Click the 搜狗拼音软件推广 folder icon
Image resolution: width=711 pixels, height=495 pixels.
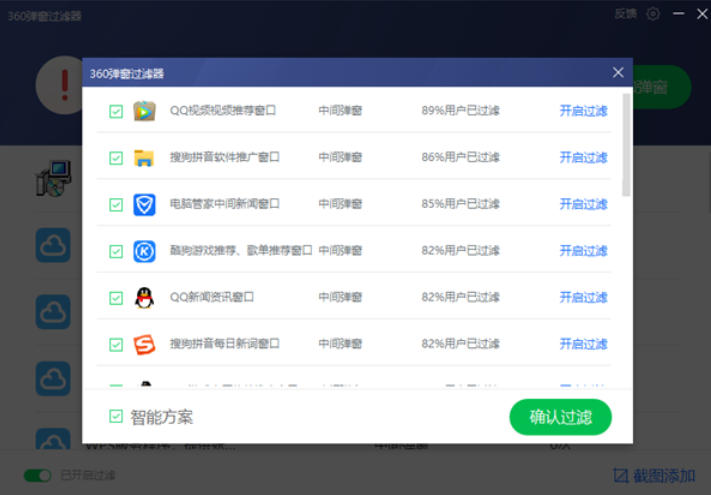tap(145, 157)
